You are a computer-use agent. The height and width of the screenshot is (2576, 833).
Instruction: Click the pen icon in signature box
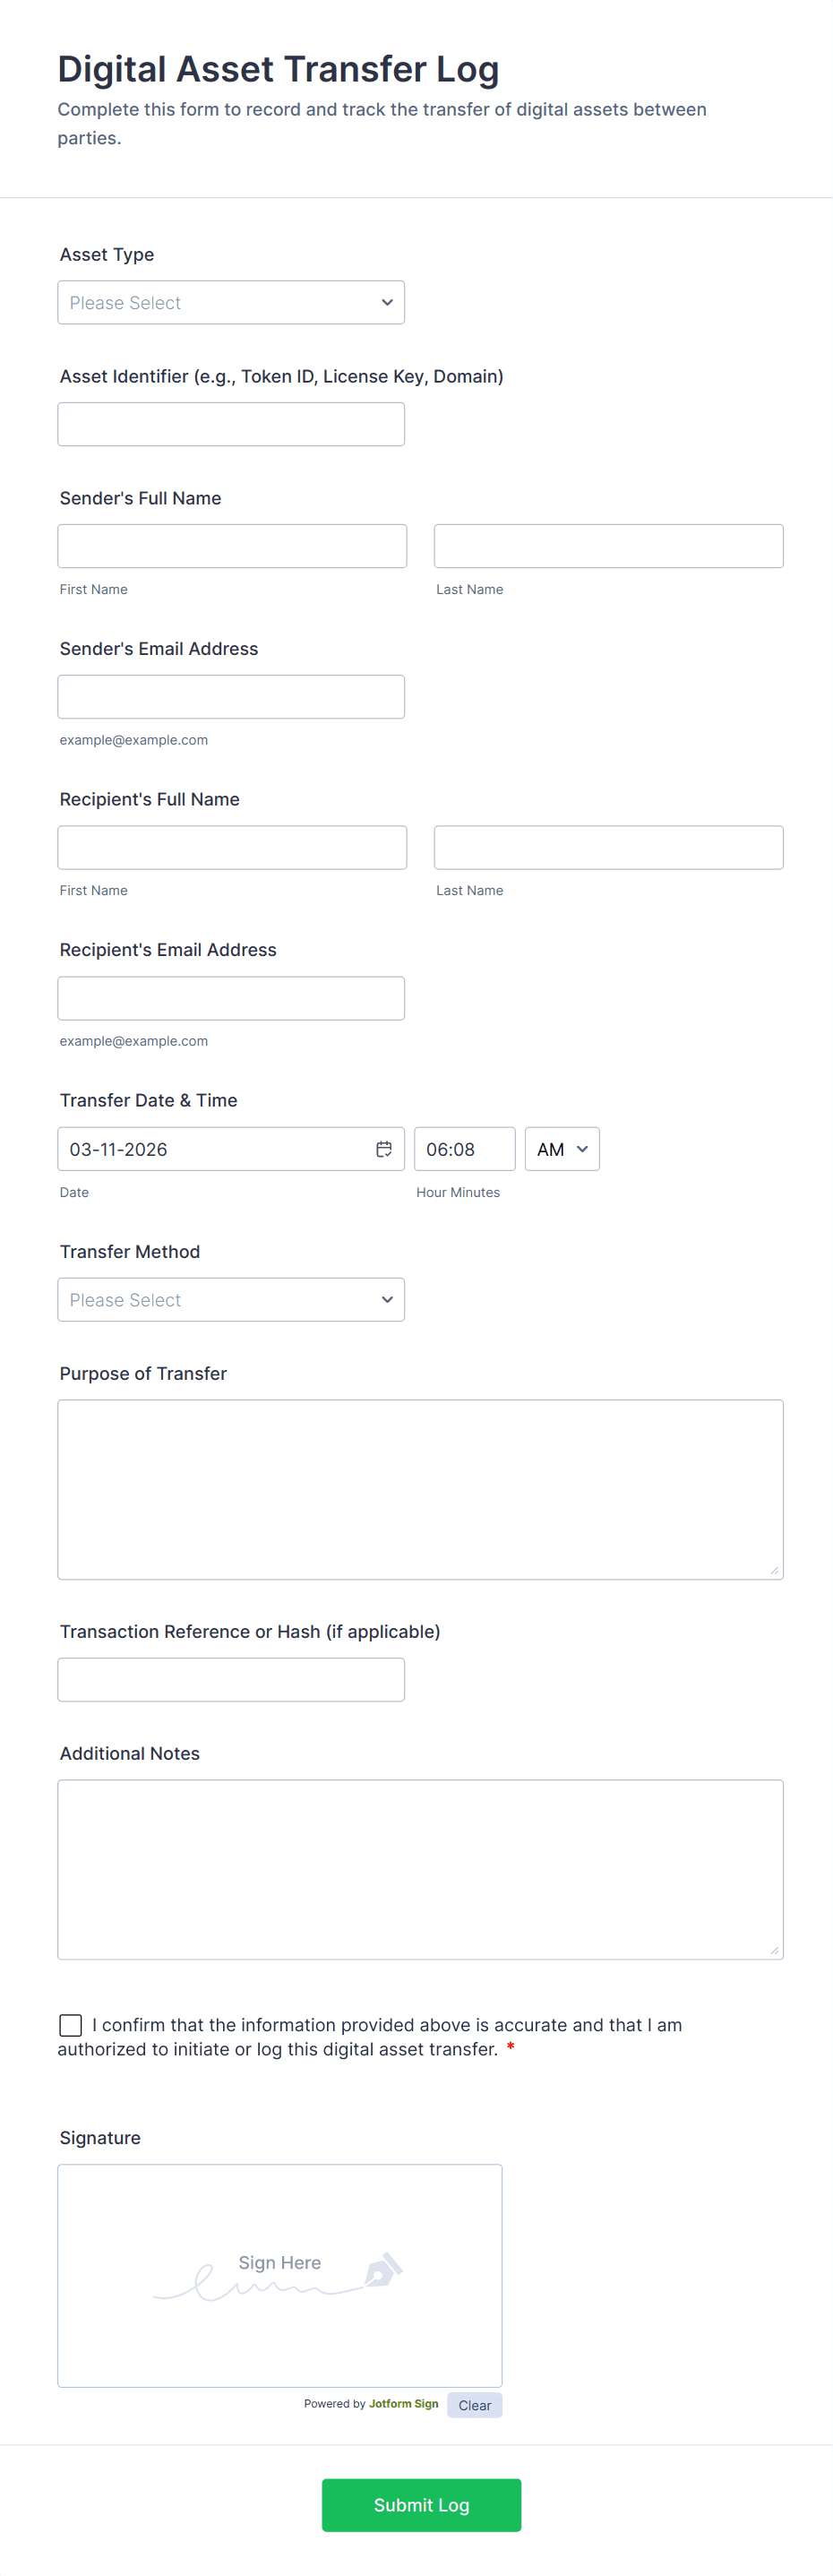point(383,2270)
